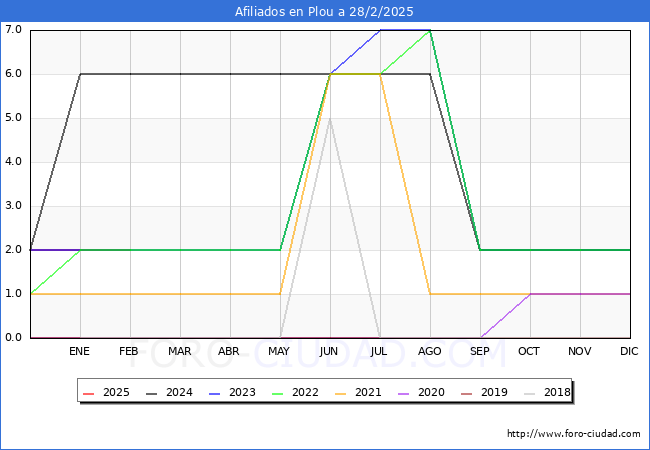The width and height of the screenshot is (650, 450).
Task: Click the orange 2021 line point at AGO
Action: (430, 294)
